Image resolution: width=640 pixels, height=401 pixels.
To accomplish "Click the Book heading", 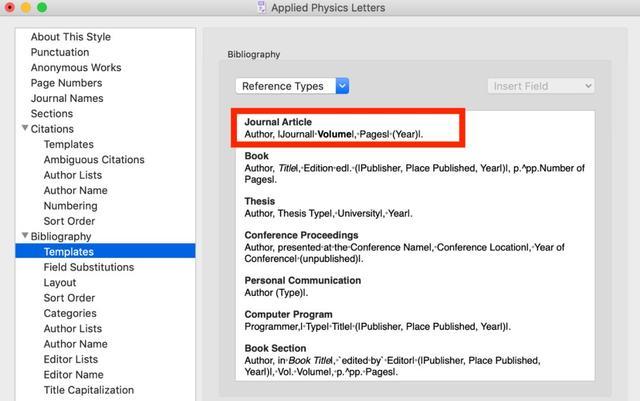I will coord(256,156).
